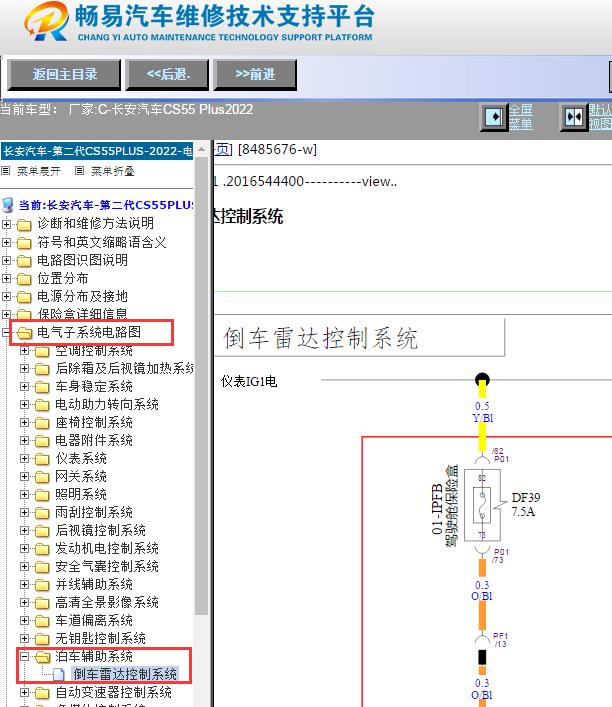Click the folder icon of 电源分布及接地
This screenshot has width=612, height=707.
point(24,297)
